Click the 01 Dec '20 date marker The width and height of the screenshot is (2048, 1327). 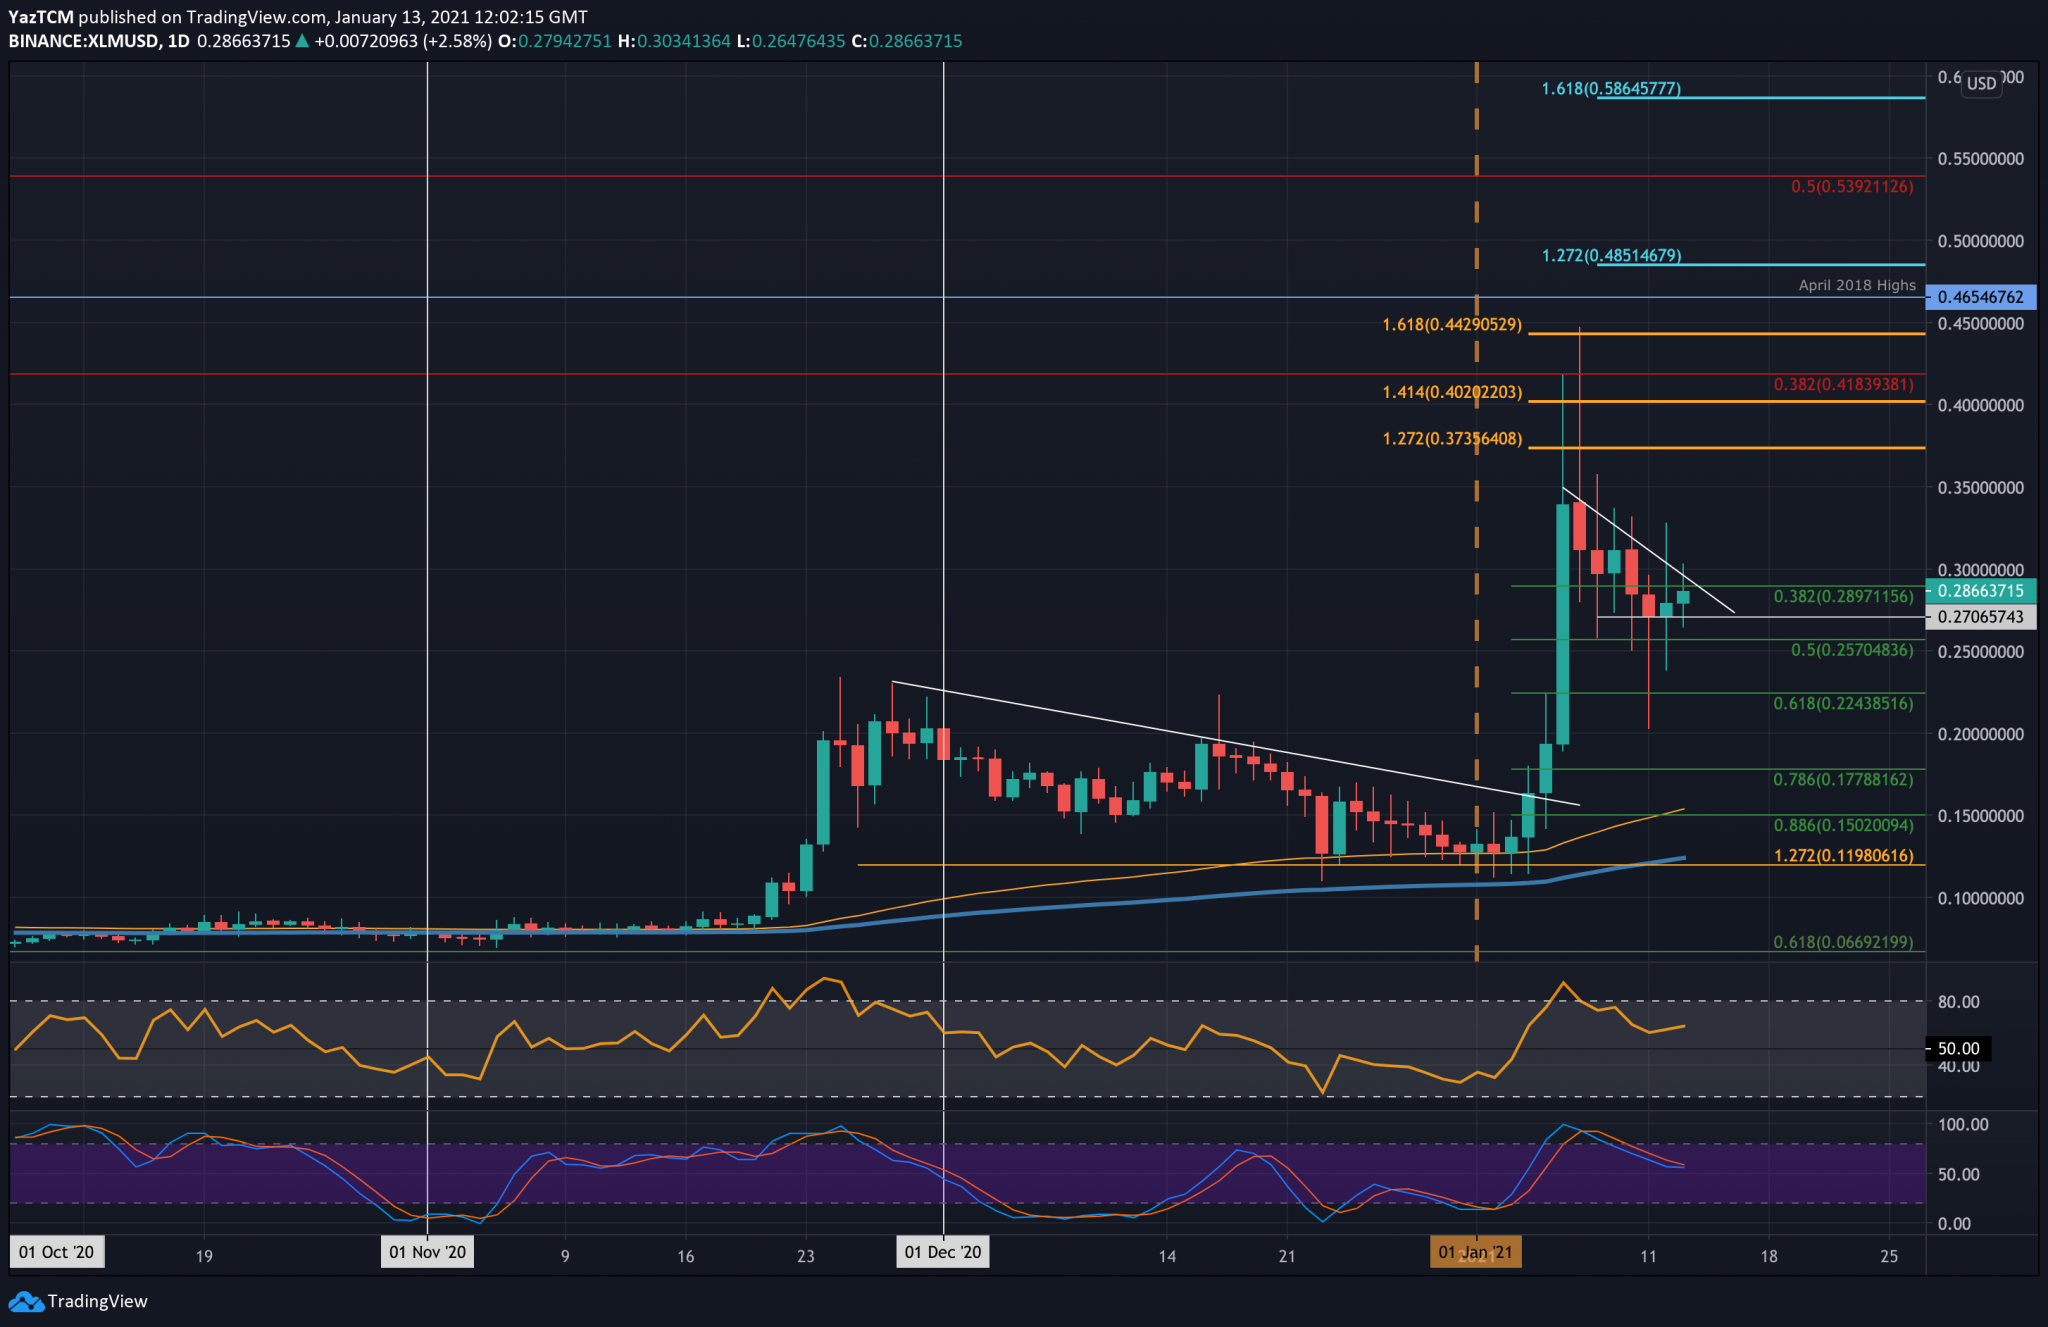943,1252
